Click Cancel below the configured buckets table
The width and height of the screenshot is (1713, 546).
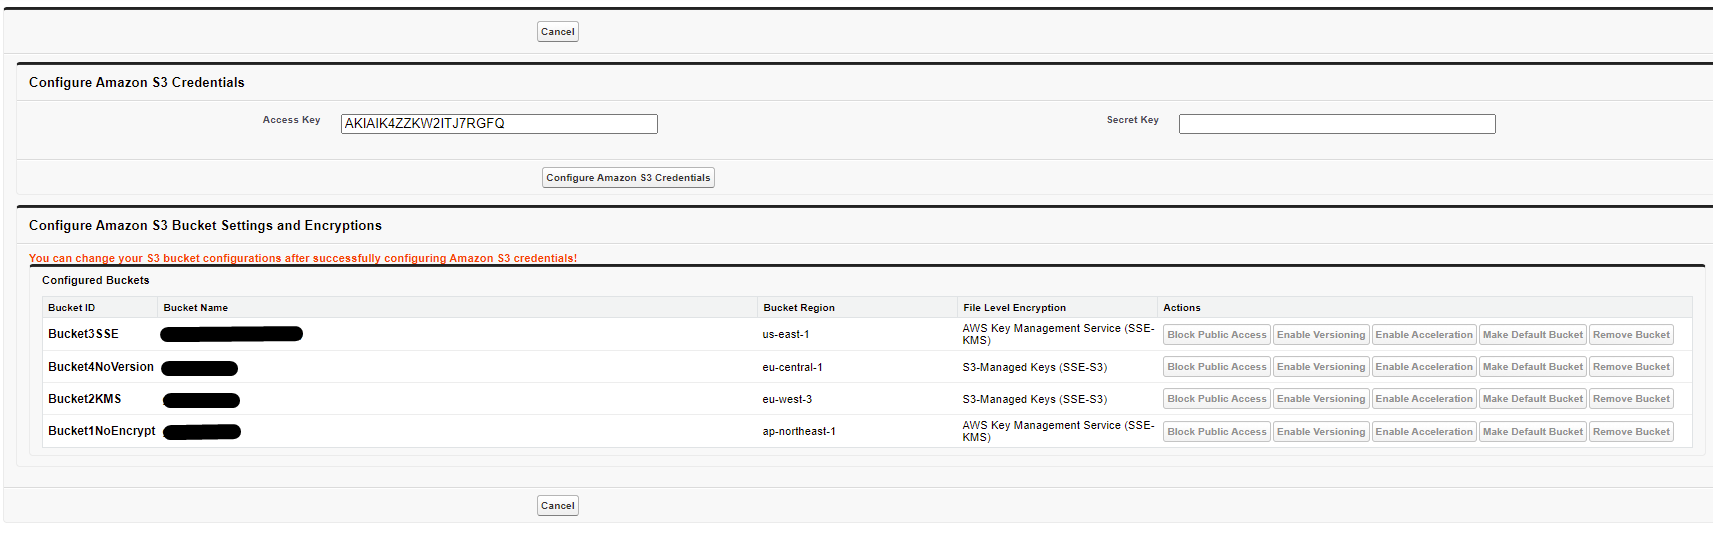pyautogui.click(x=557, y=506)
